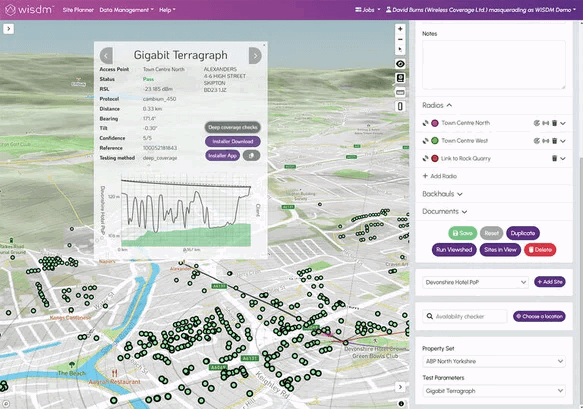Toggle map layer visibility eye icon

[x=400, y=64]
